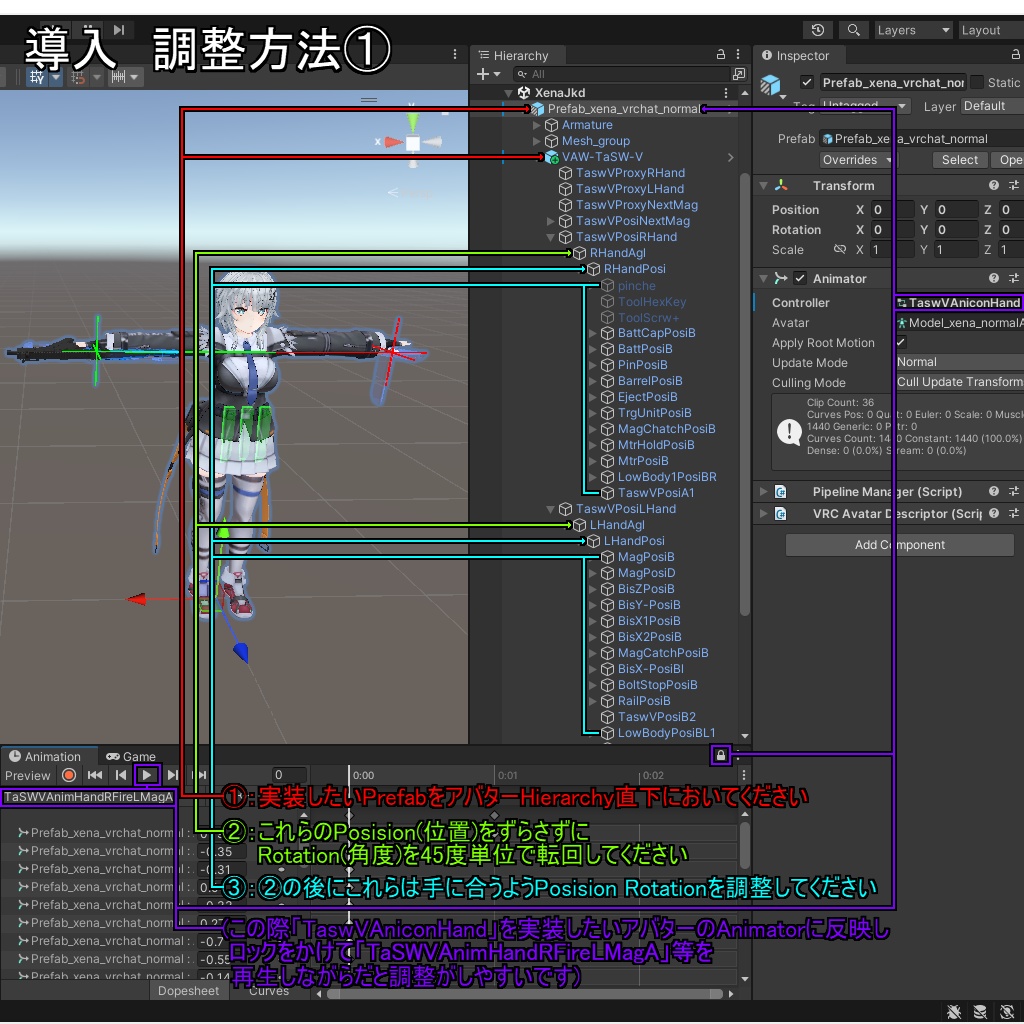Click the search icon in the top toolbar
Screen dimensions: 1024x1024
click(853, 30)
